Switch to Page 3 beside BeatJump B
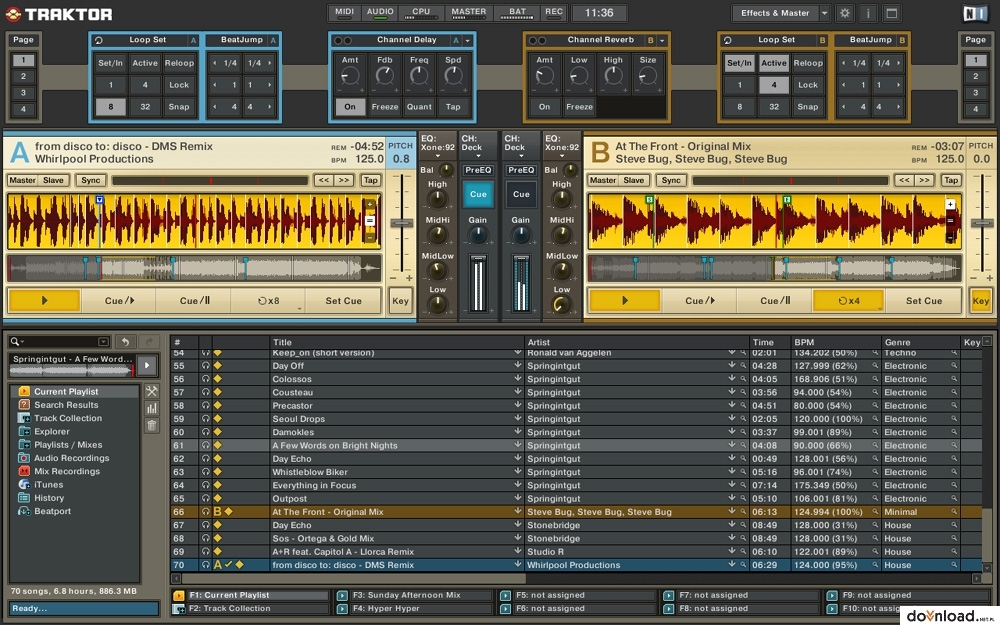 pos(975,92)
